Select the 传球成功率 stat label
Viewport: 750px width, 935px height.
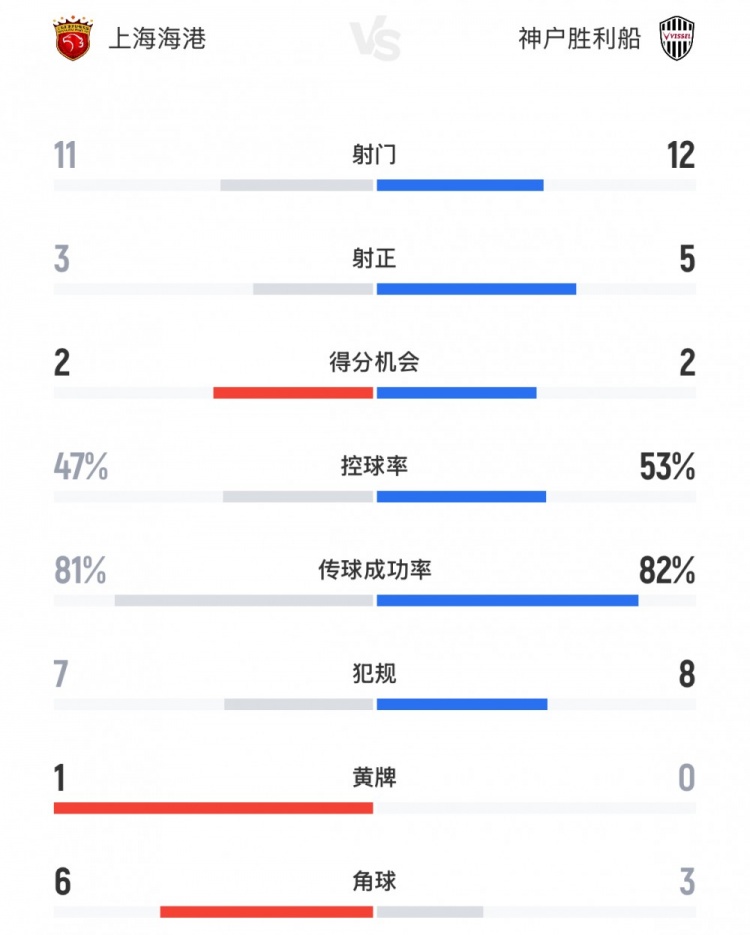pyautogui.click(x=374, y=570)
